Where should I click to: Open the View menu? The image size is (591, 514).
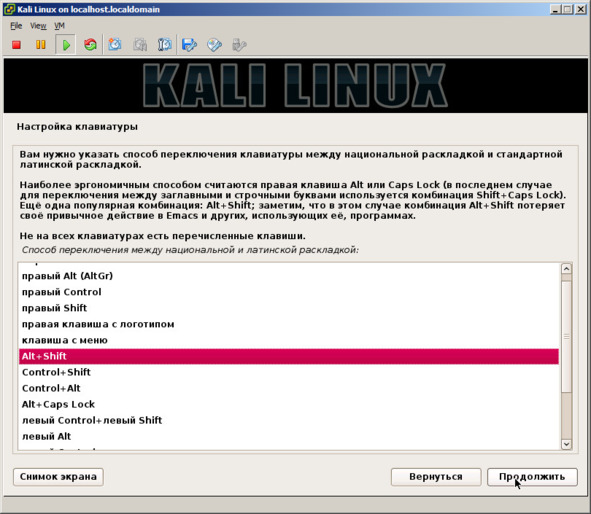38,26
